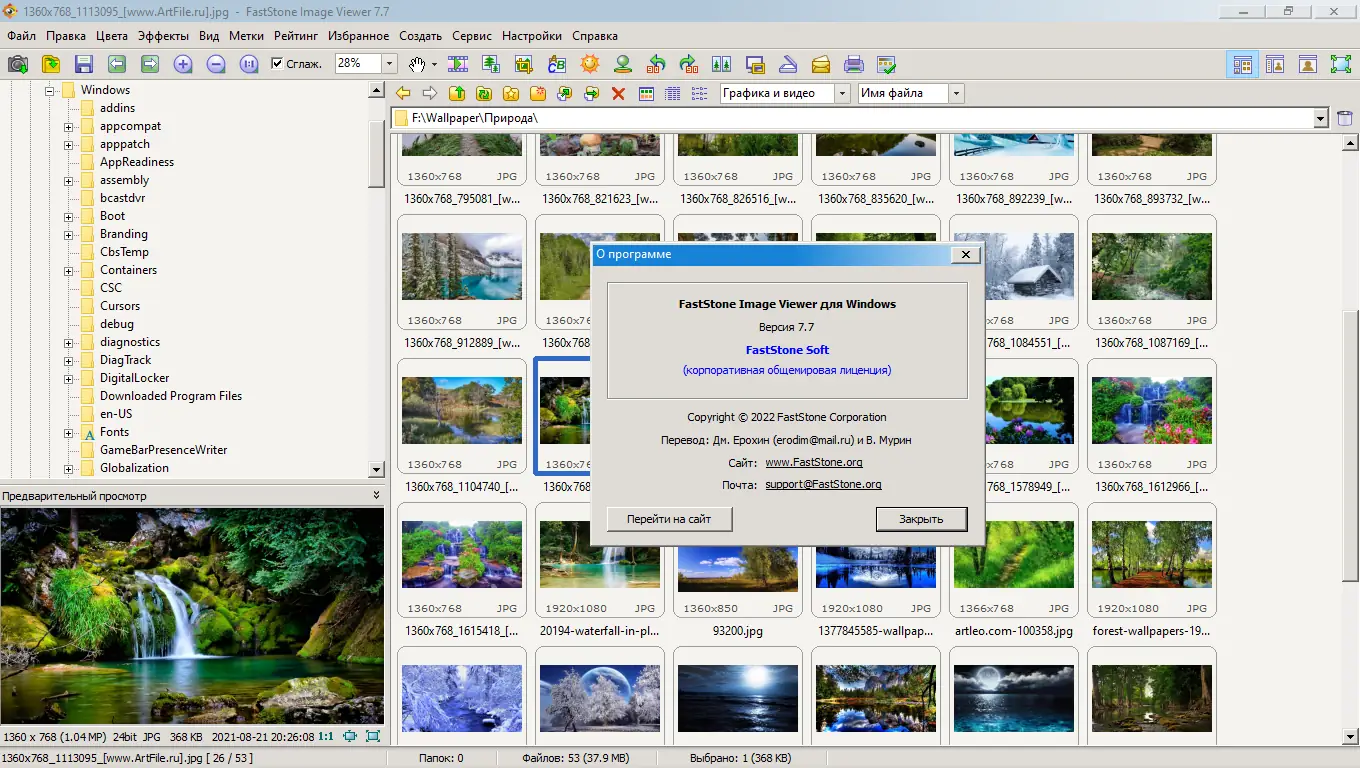
Task: Click the thumbnail panel vertical scrollbar
Action: click(1350, 444)
